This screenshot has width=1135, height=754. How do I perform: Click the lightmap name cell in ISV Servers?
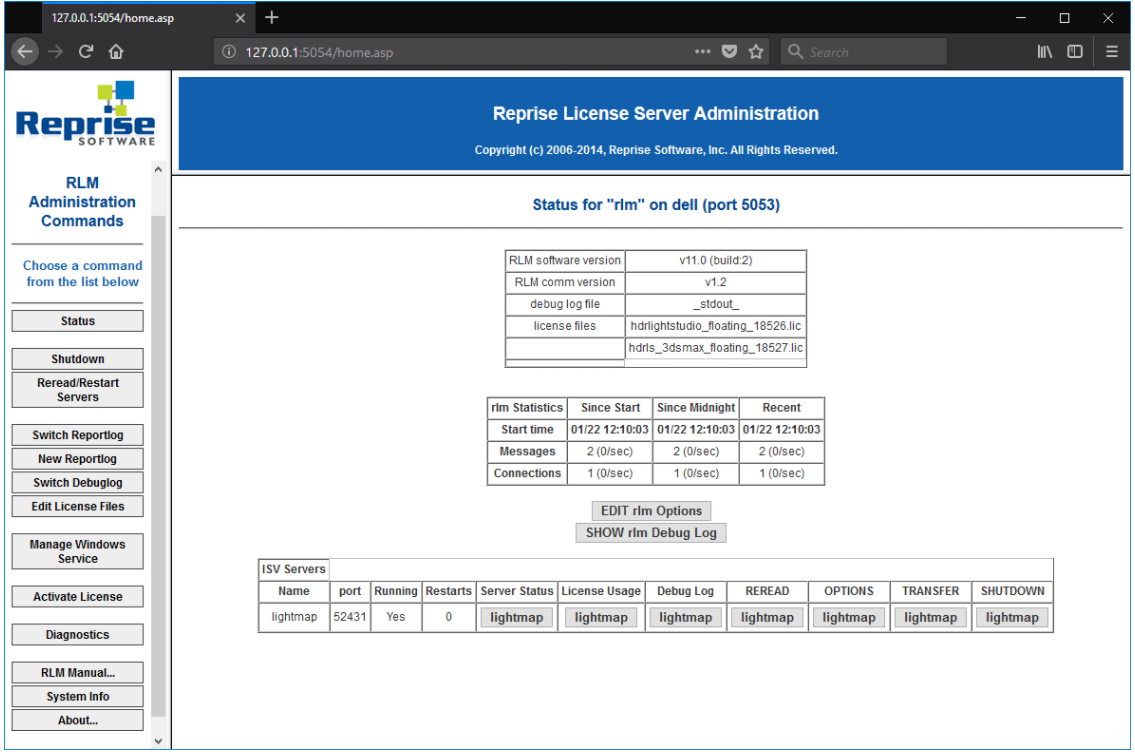point(294,617)
